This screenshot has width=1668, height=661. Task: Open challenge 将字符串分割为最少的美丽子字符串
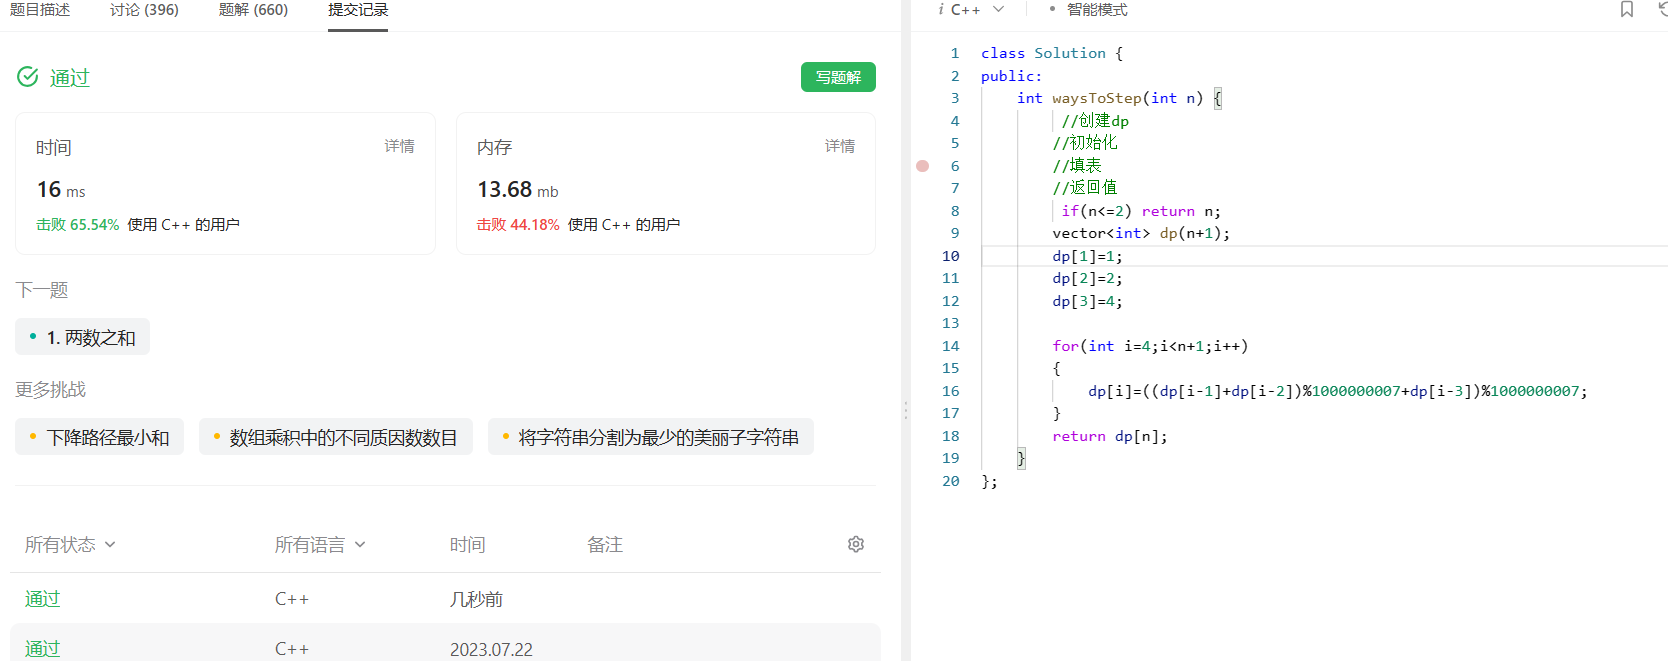pos(651,437)
